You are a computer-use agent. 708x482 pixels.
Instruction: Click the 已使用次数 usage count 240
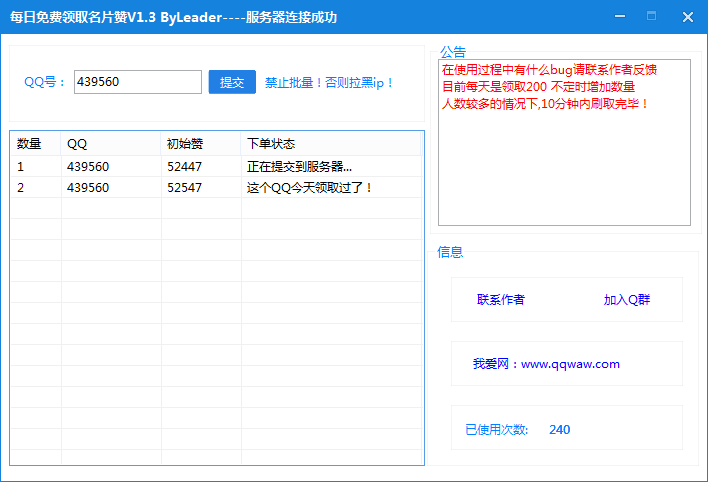coord(559,430)
